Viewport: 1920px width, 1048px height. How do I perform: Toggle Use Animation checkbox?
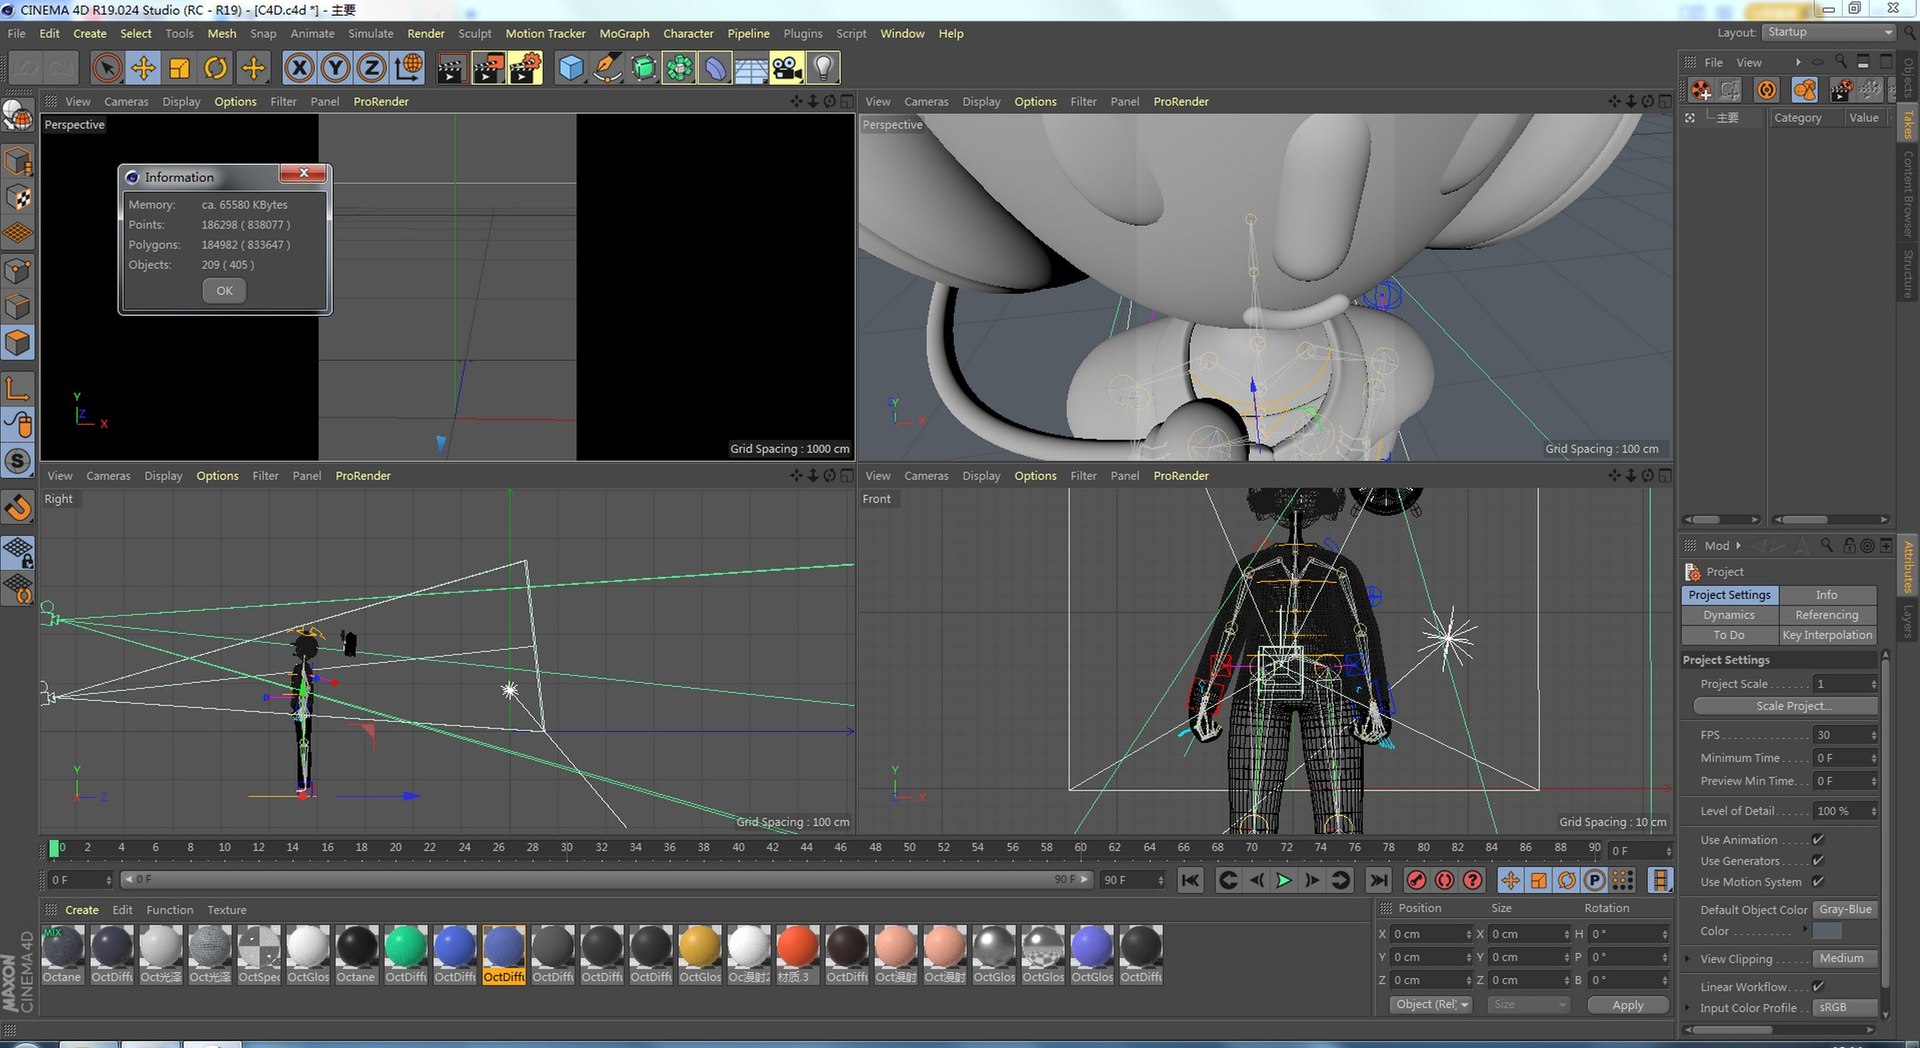(x=1818, y=840)
